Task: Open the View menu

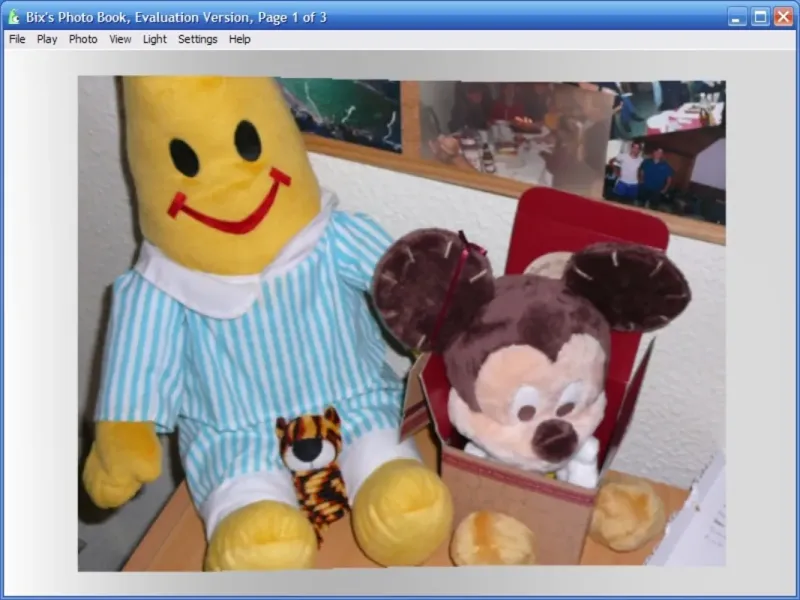Action: pos(120,39)
